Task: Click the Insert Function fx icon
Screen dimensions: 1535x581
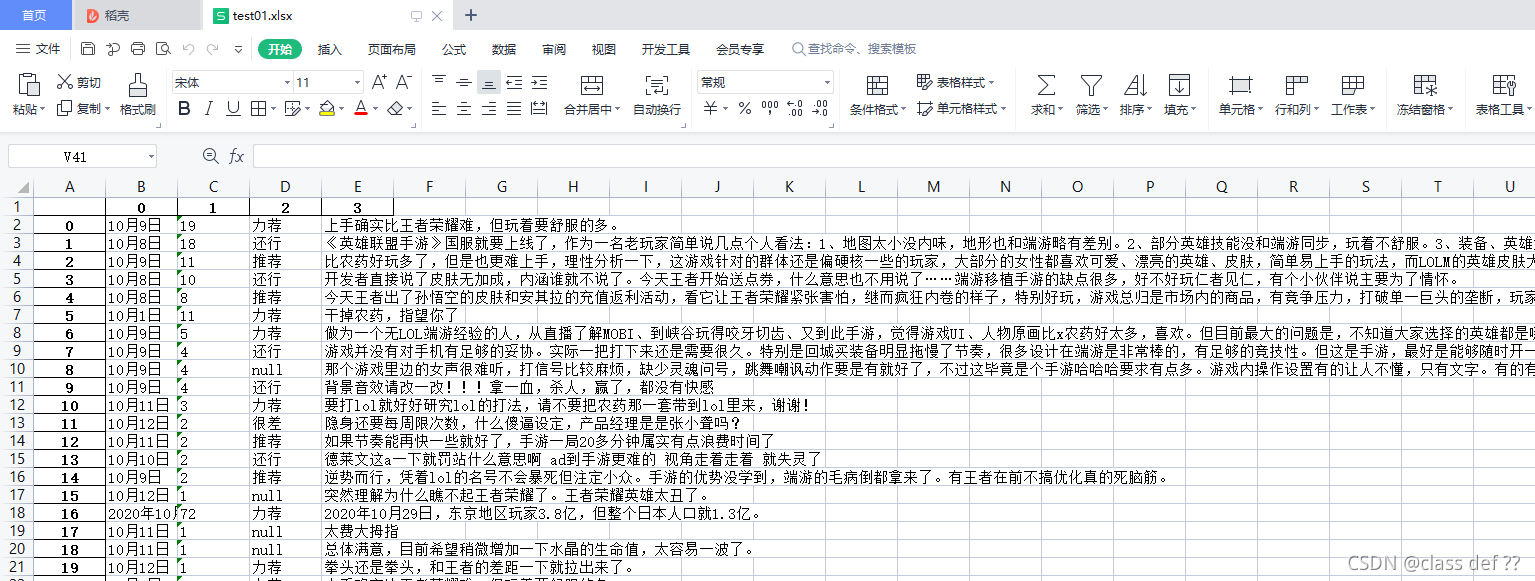Action: [x=237, y=156]
